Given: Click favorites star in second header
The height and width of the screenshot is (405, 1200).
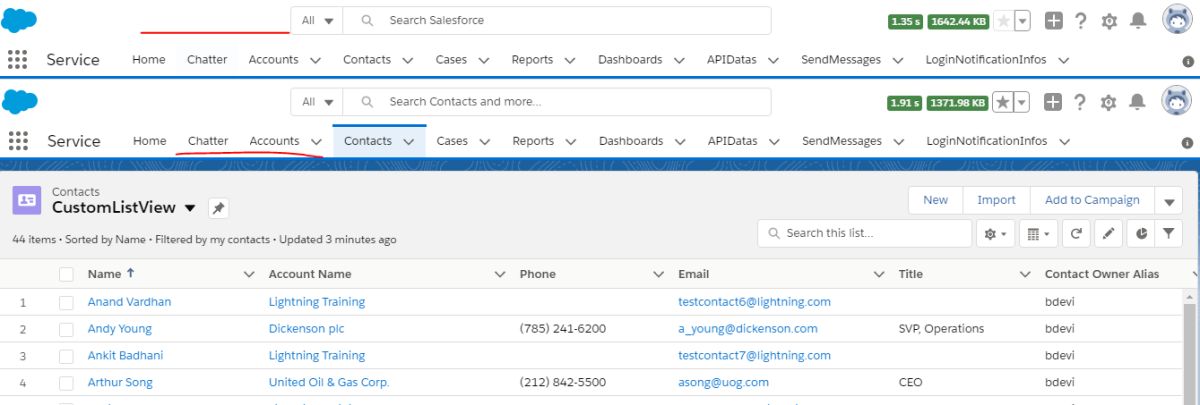Looking at the screenshot, I should click(1003, 102).
